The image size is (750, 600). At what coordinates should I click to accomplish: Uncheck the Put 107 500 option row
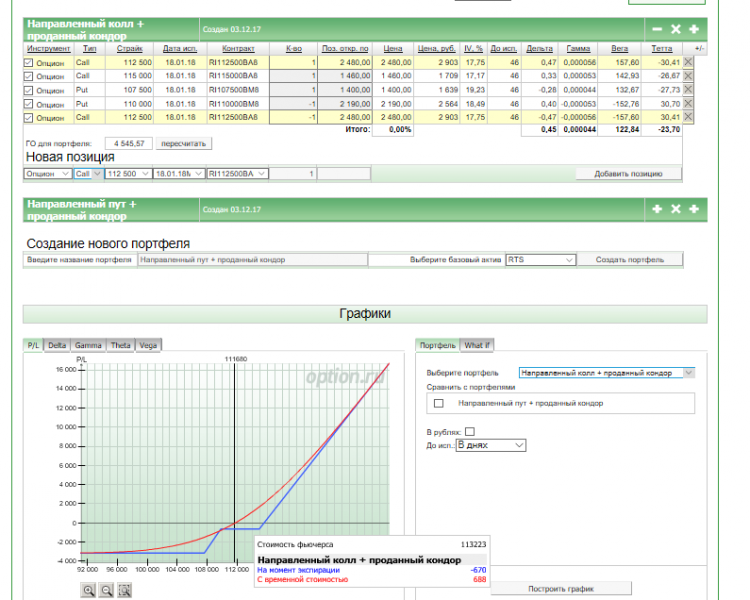[29, 90]
